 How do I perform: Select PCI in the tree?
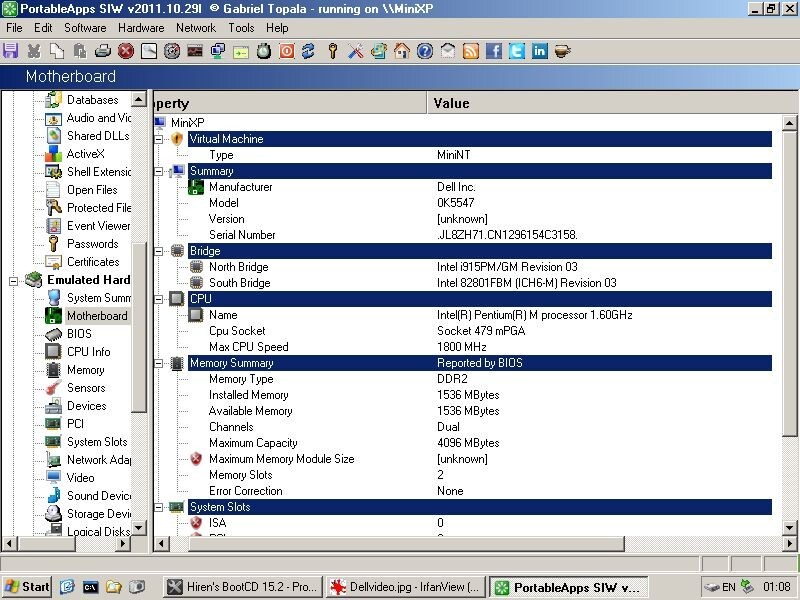[x=75, y=423]
